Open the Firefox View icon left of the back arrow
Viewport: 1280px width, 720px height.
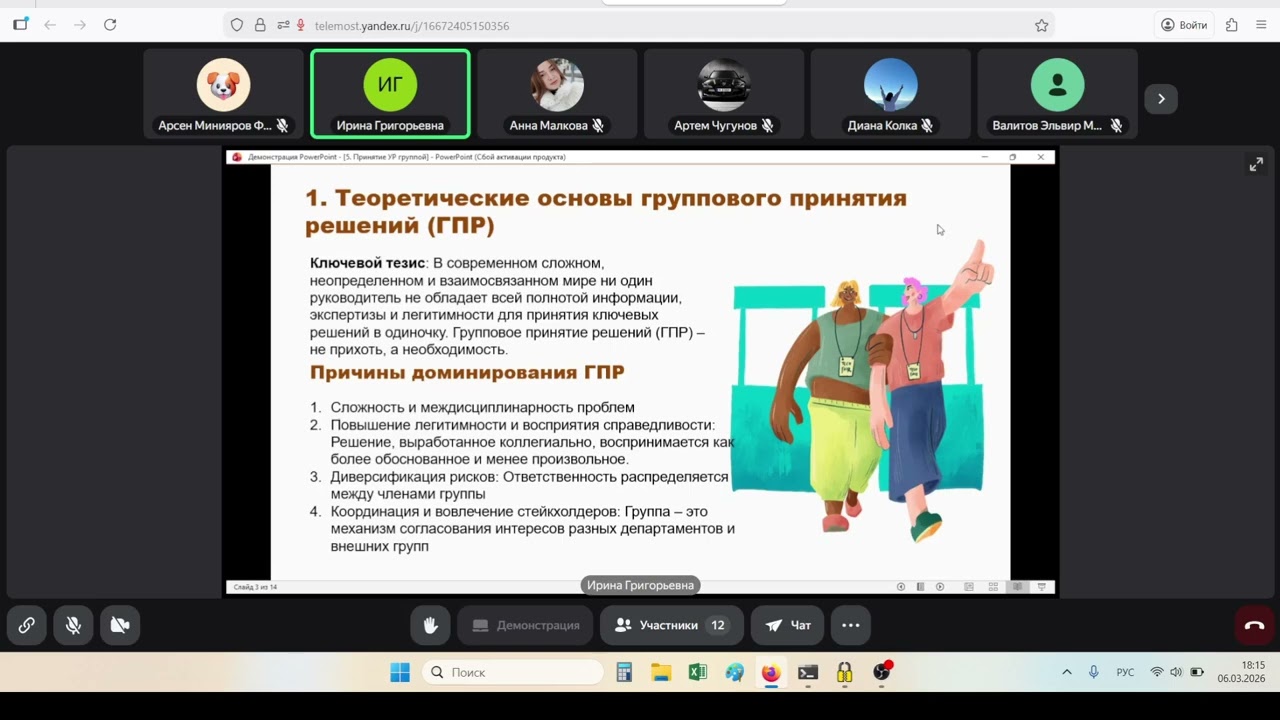tap(20, 25)
